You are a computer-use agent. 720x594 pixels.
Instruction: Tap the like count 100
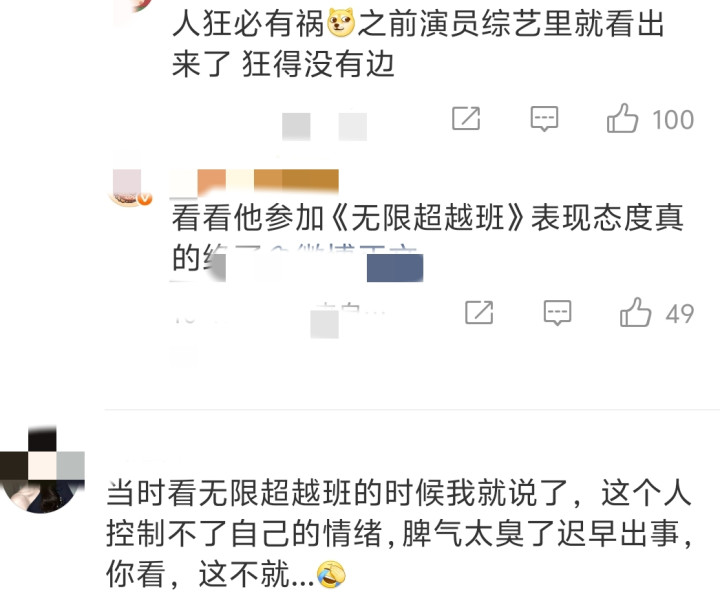[x=673, y=120]
